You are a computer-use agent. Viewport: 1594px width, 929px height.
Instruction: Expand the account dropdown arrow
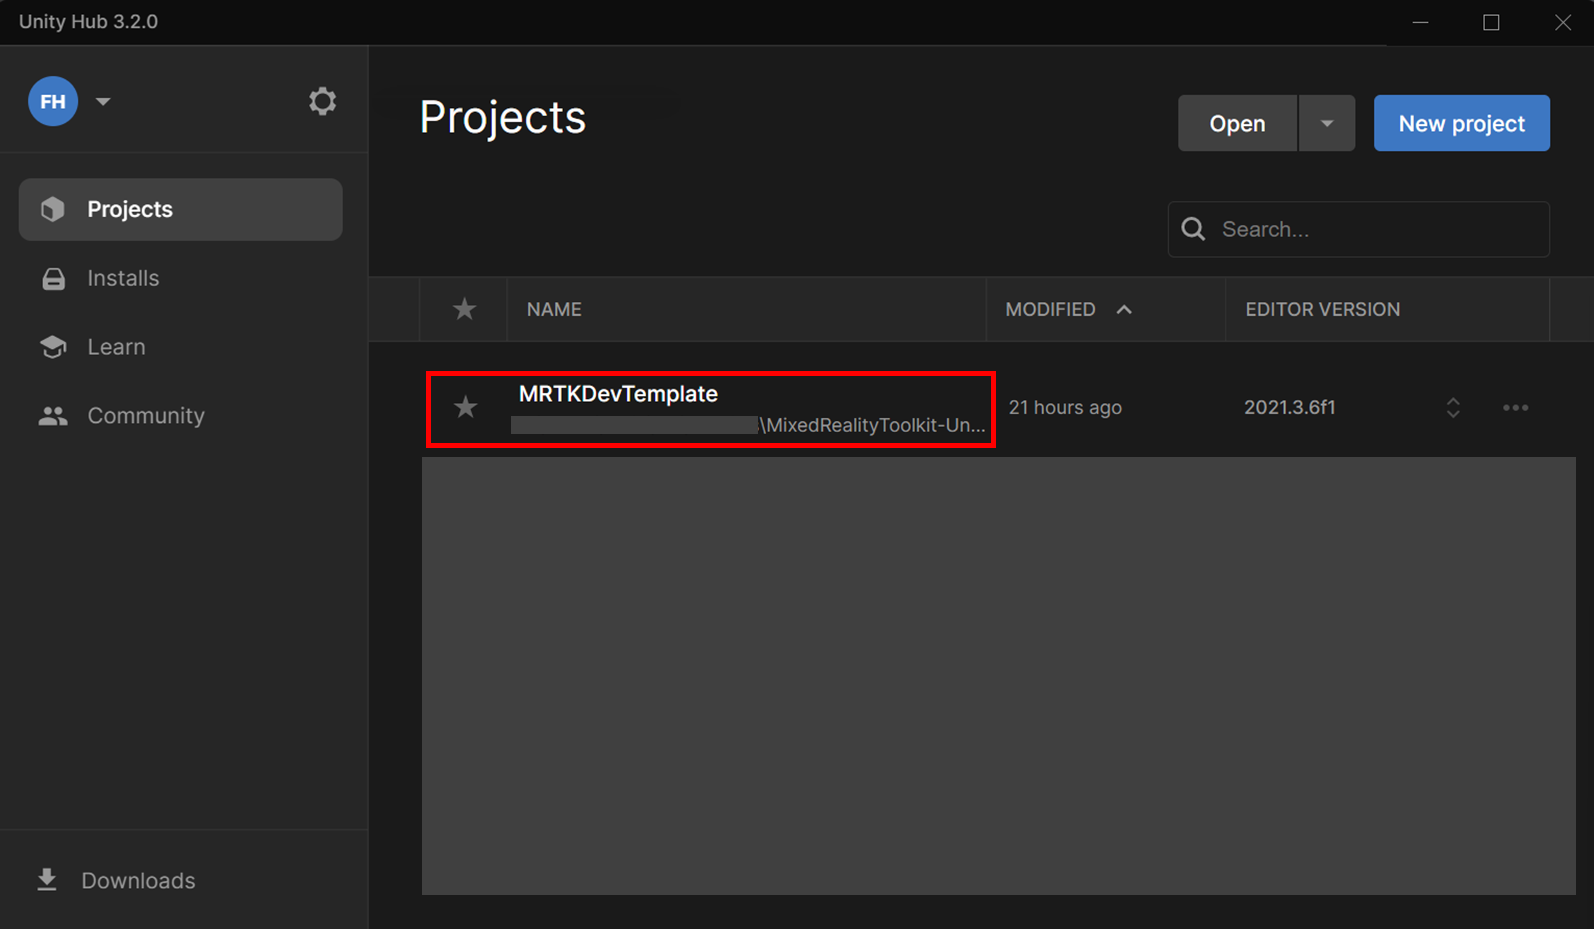click(x=103, y=101)
